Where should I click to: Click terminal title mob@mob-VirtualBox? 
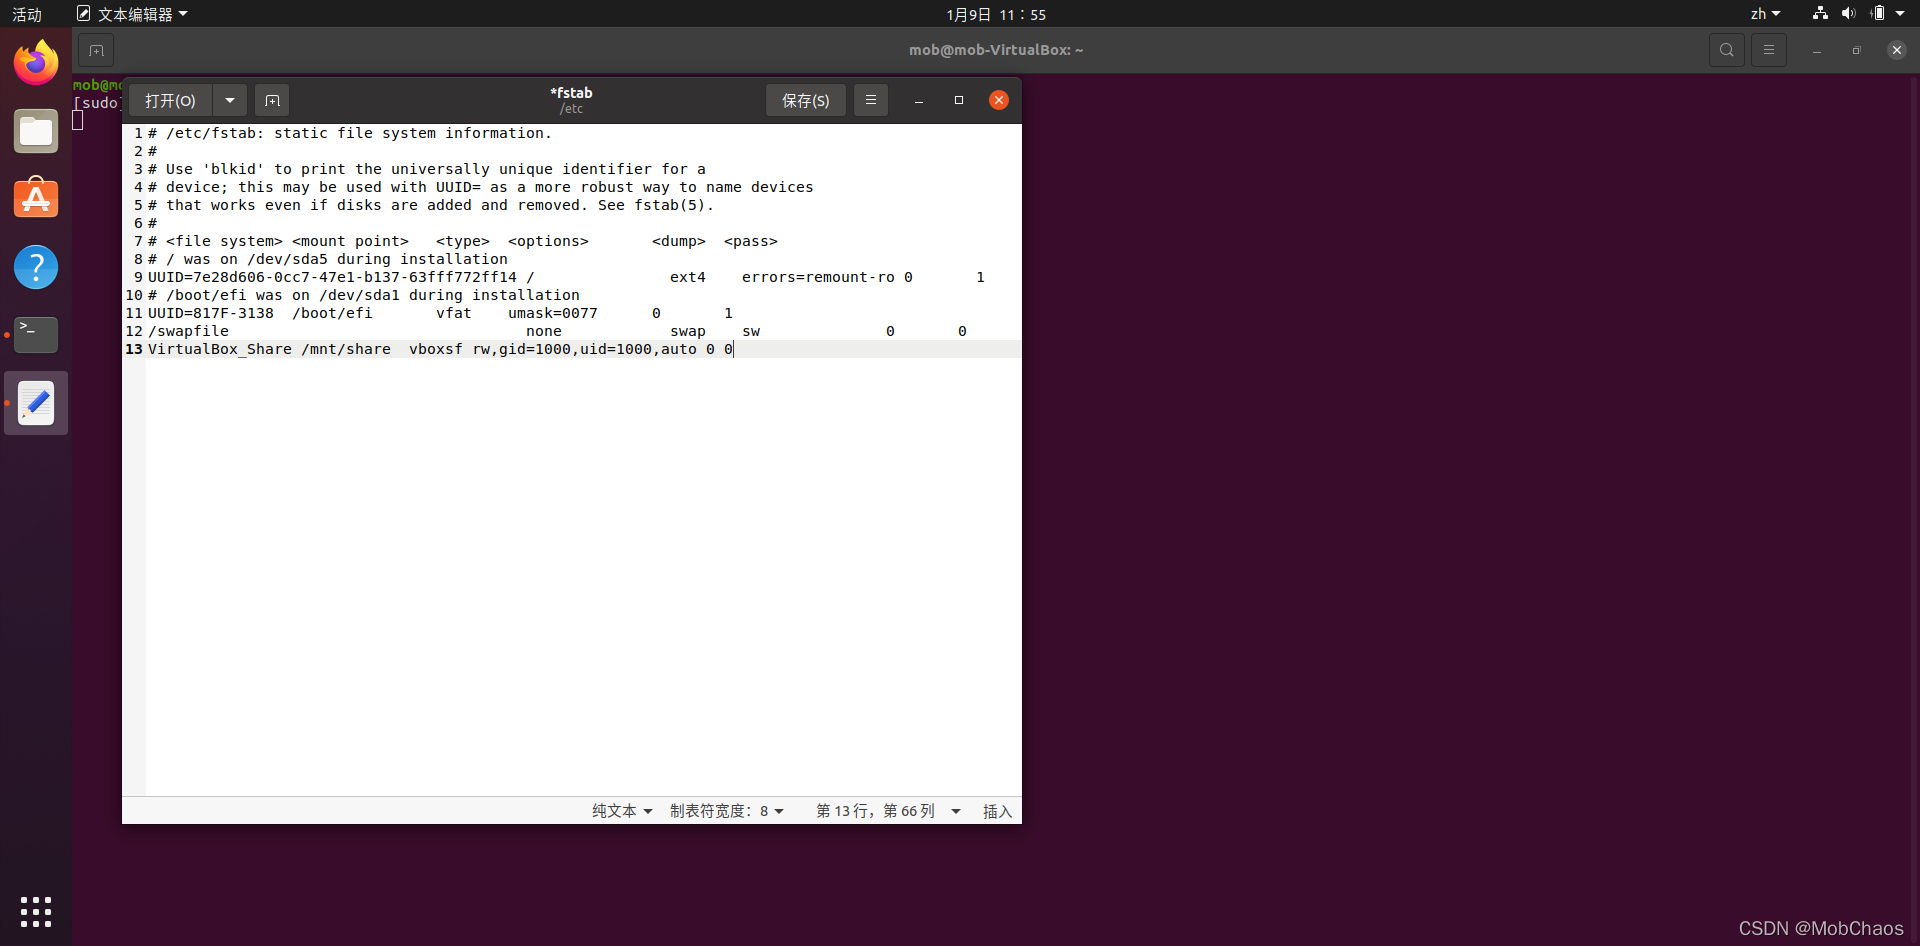[x=996, y=50]
